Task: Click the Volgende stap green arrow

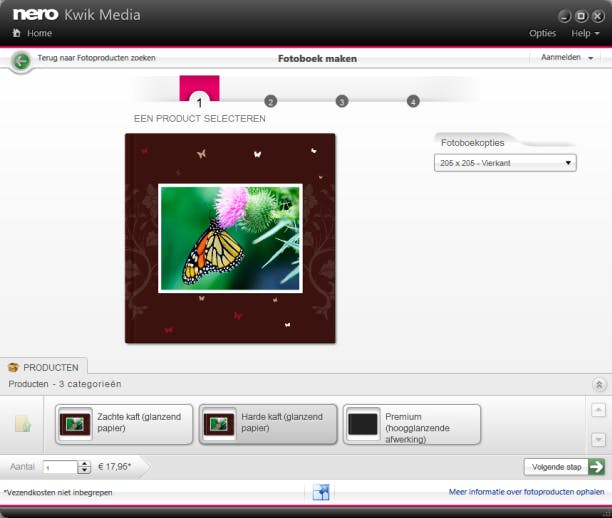Action: pos(596,466)
